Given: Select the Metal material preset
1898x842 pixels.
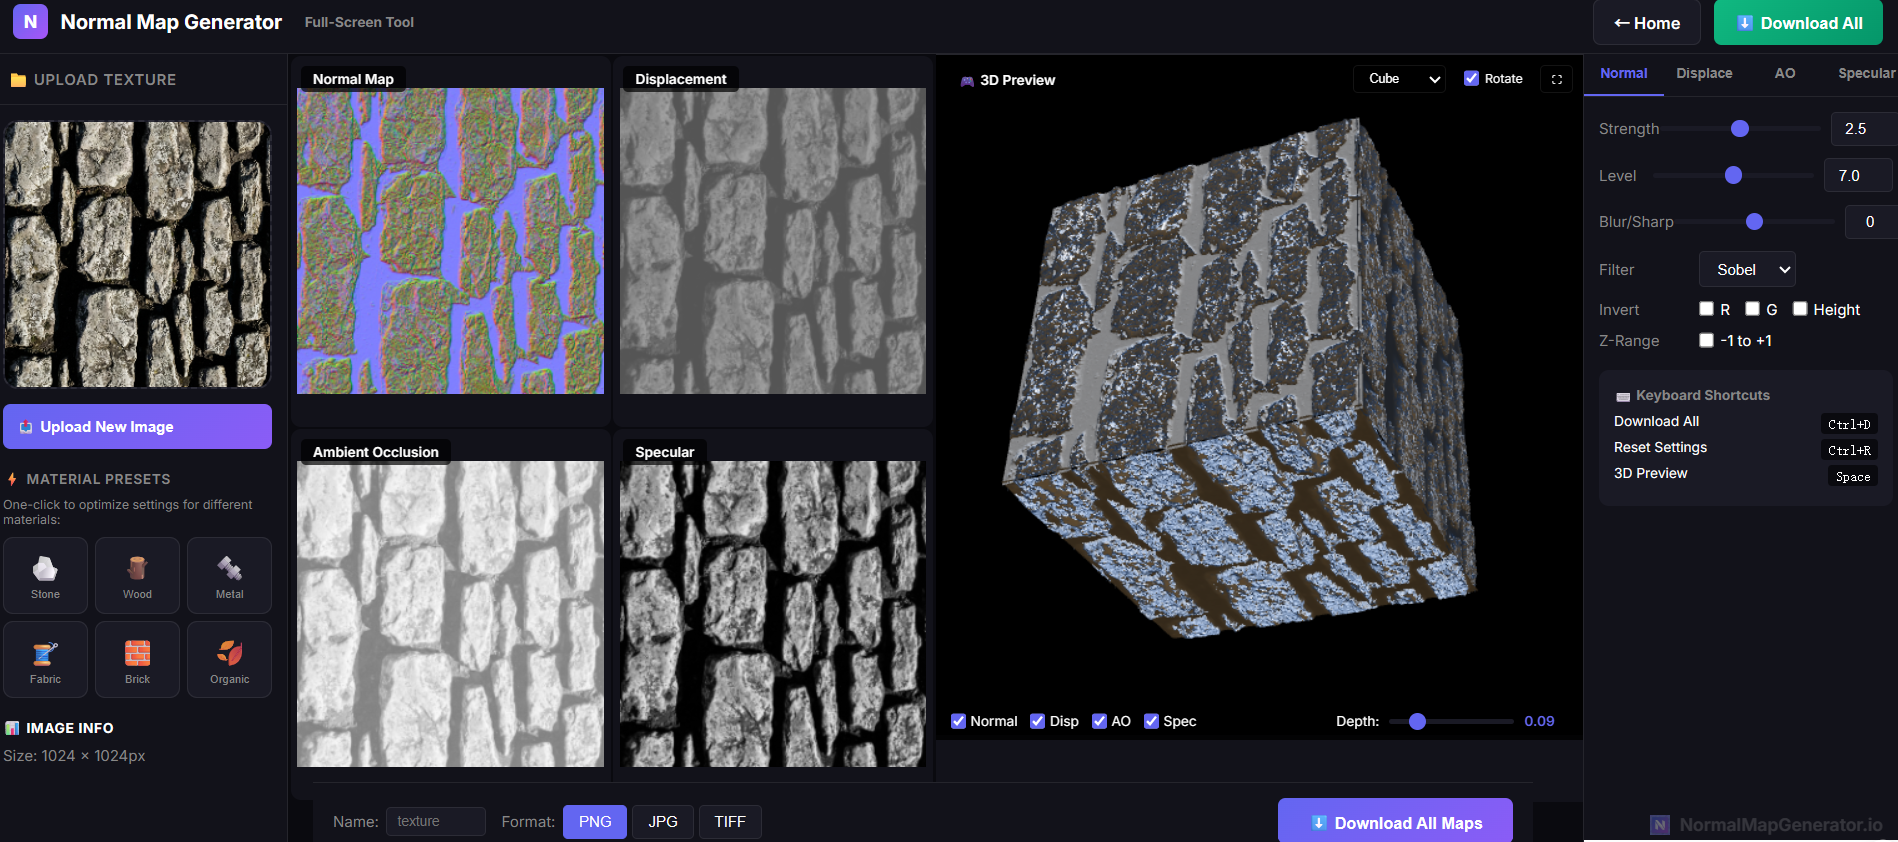Looking at the screenshot, I should (229, 576).
